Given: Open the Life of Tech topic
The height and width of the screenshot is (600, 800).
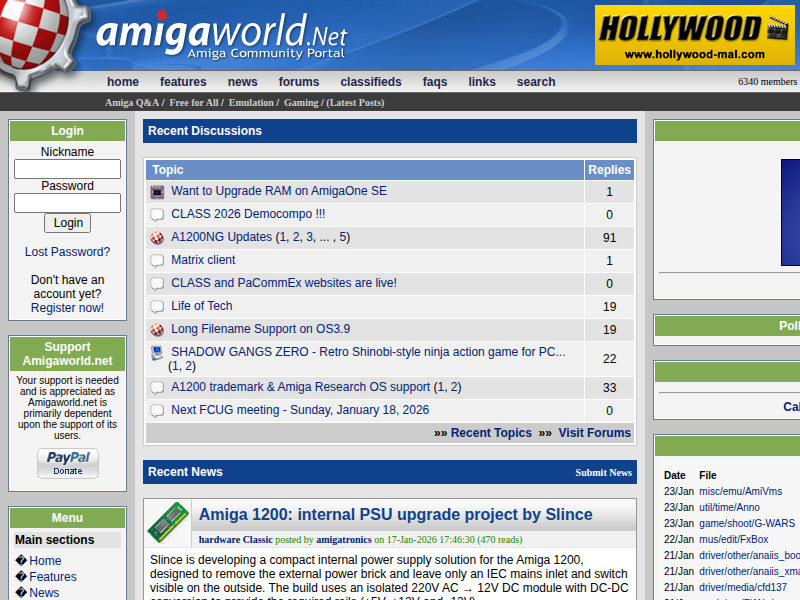Looking at the screenshot, I should point(202,306).
